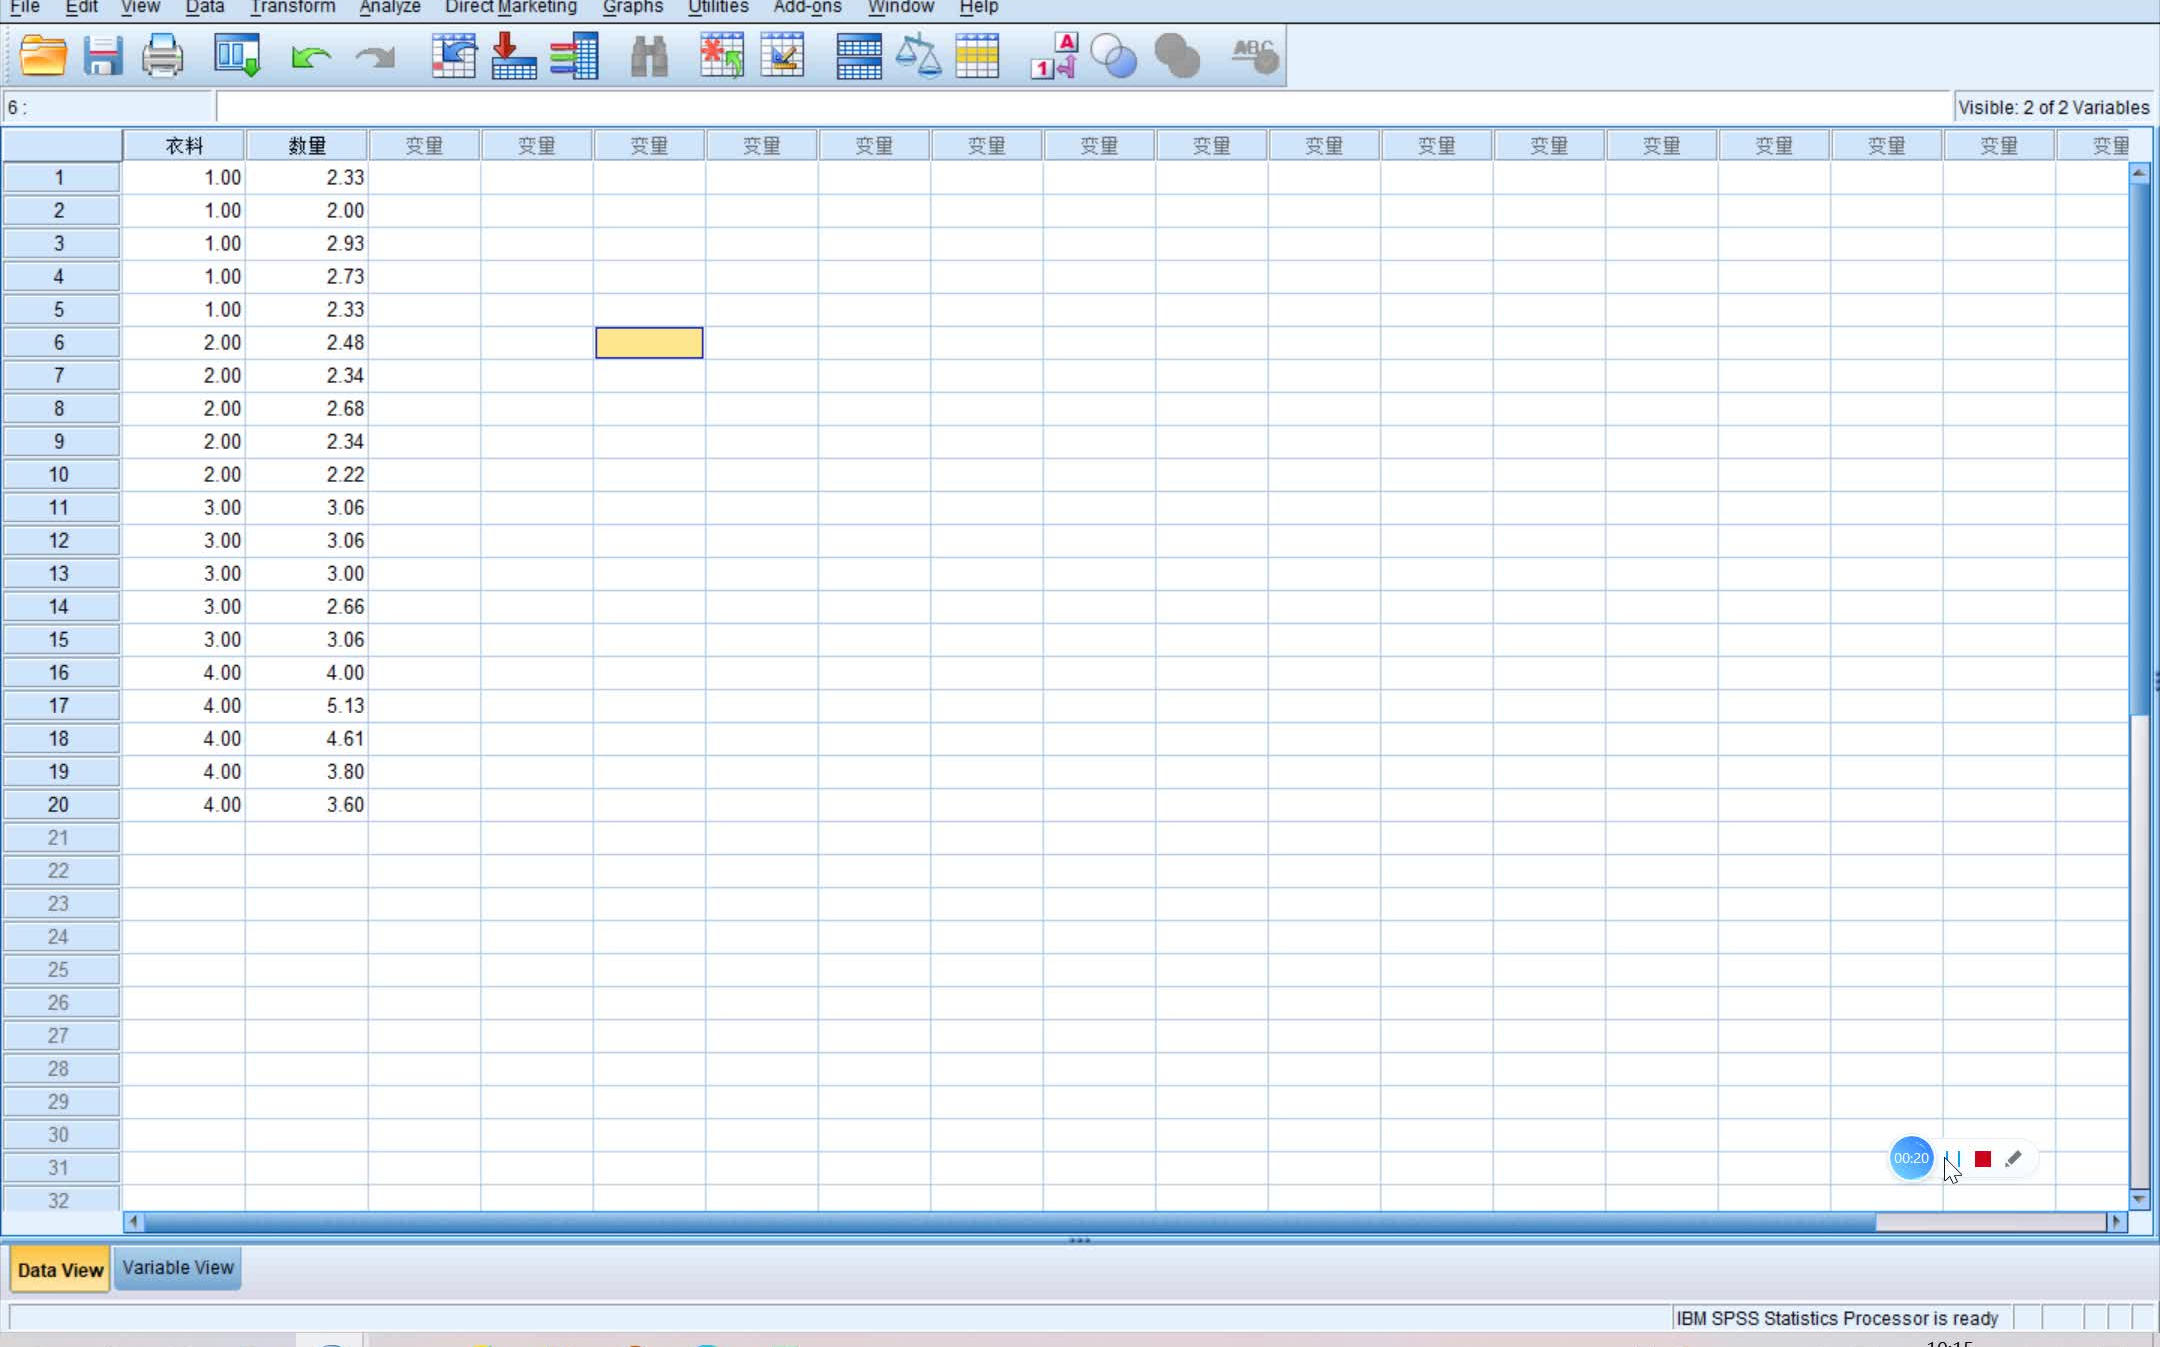The image size is (2160, 1347).
Task: Select row header 6
Action: [x=61, y=343]
